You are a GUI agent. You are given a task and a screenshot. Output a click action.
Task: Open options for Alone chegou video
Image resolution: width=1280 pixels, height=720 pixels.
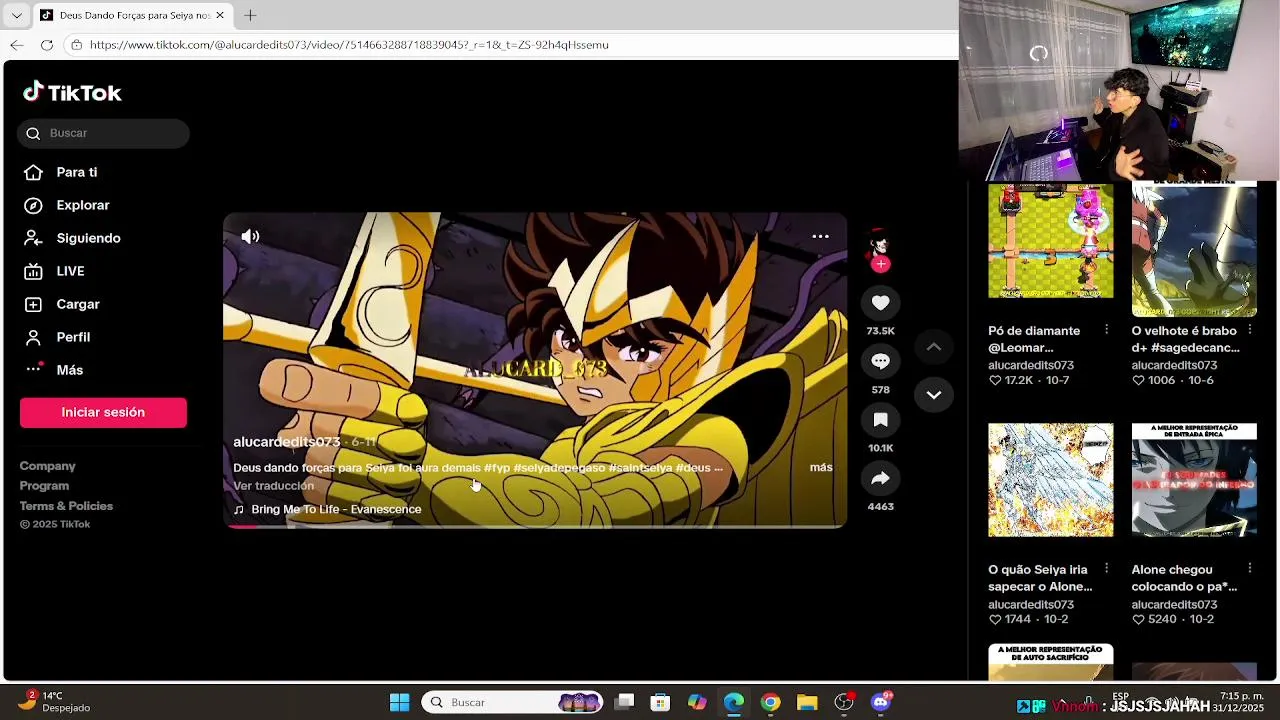[1249, 569]
